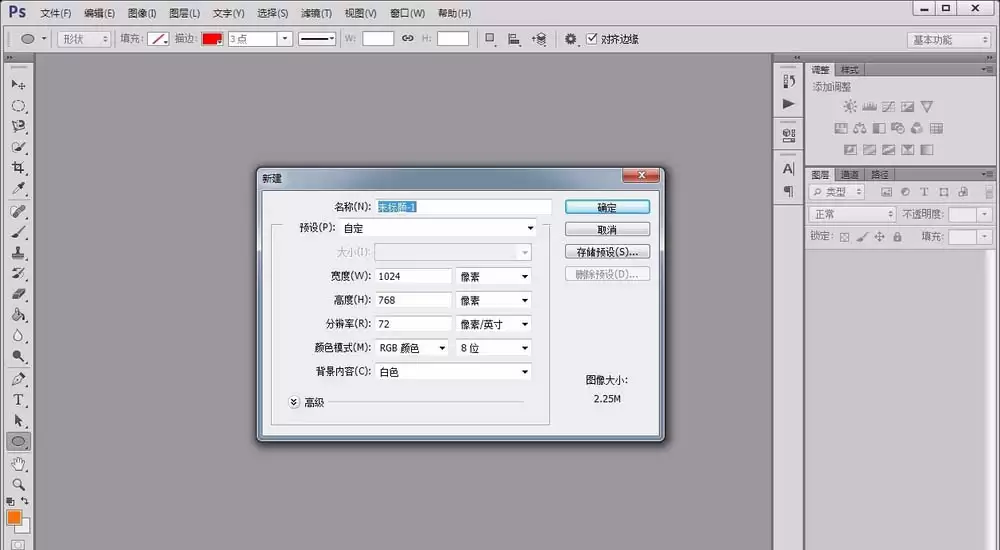Click the 存储预设(S)... button
Image resolution: width=1000 pixels, height=550 pixels.
(607, 251)
